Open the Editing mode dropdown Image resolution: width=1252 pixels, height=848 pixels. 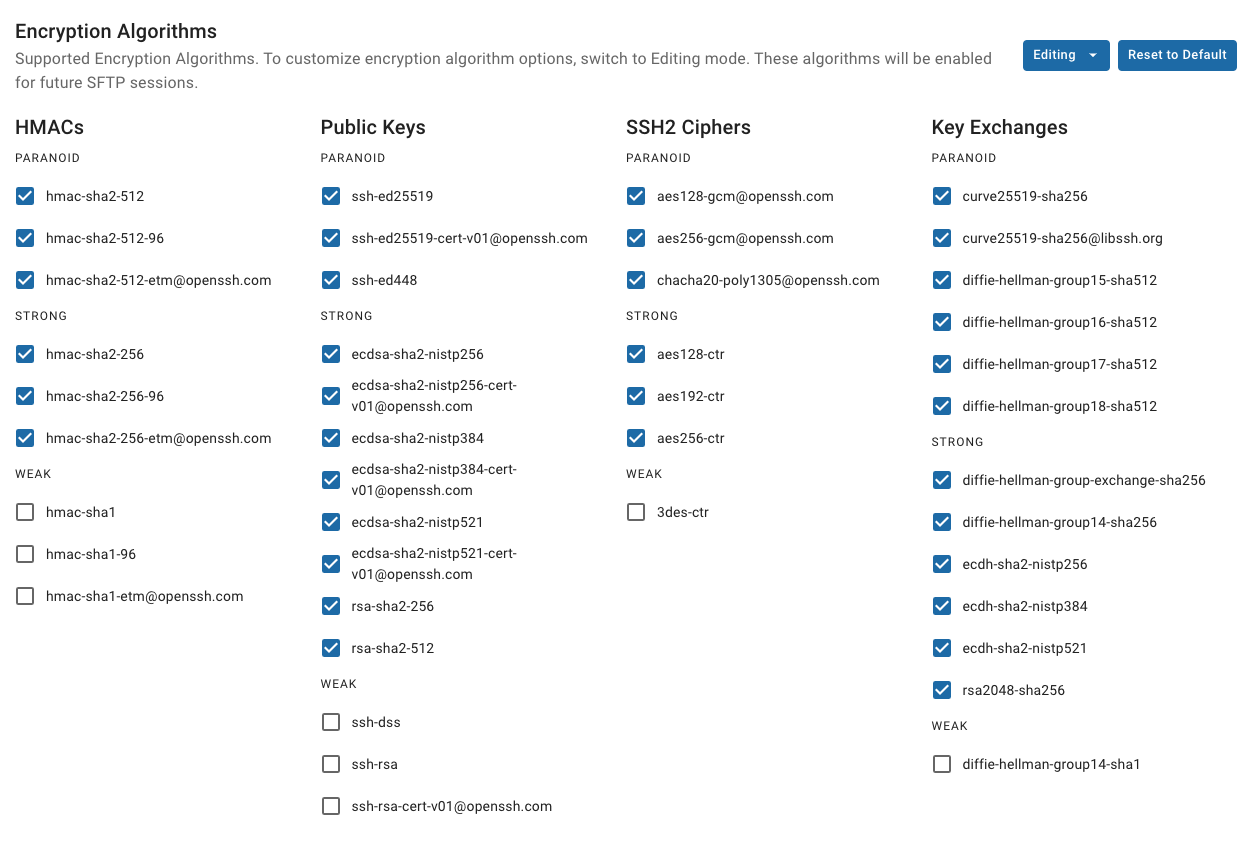pos(1065,55)
